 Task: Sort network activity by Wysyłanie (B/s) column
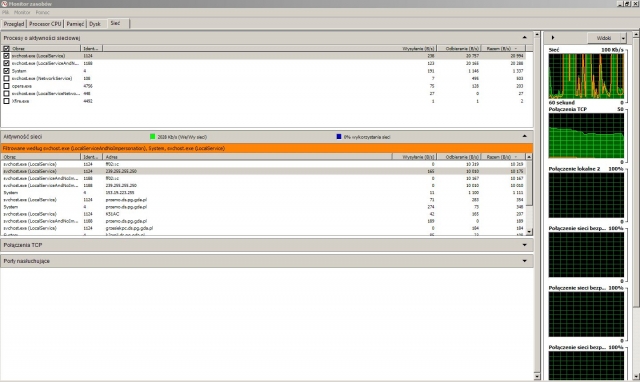(414, 157)
